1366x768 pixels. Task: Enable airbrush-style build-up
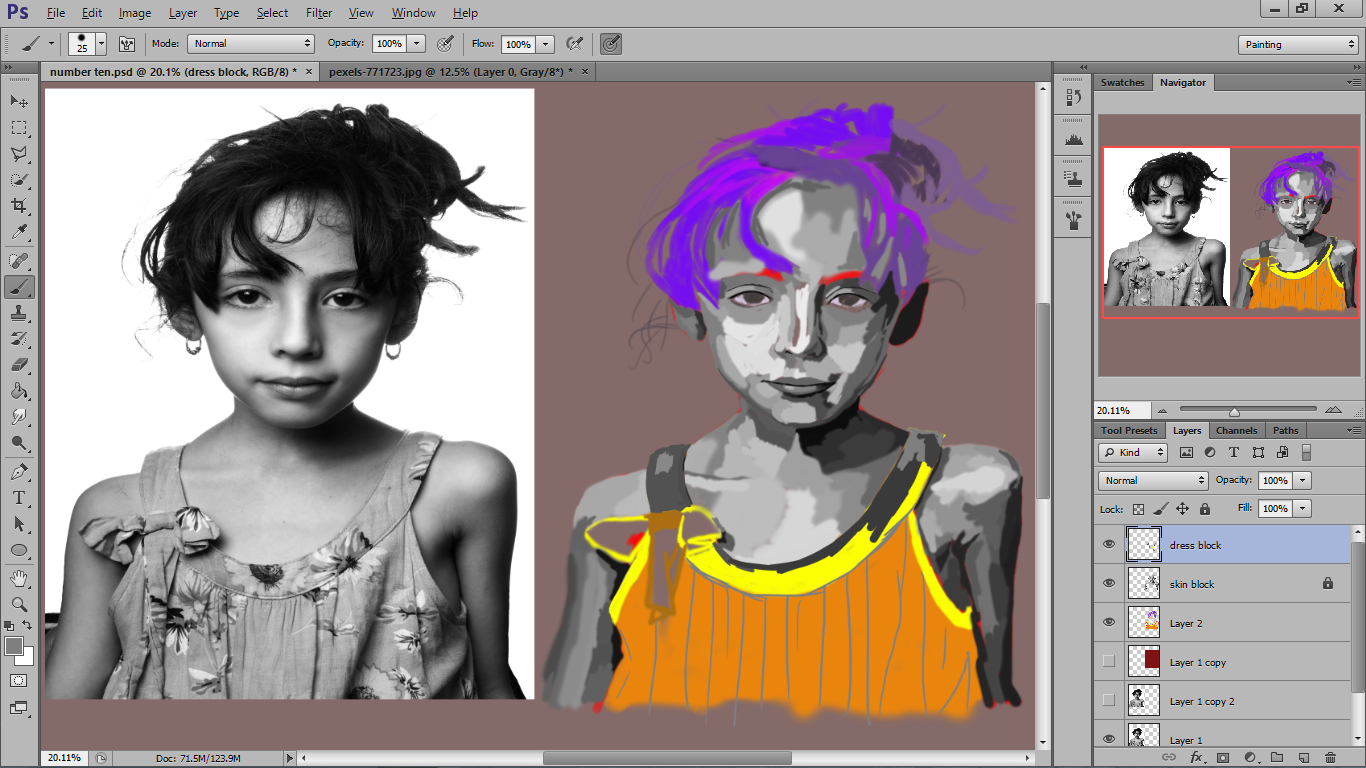point(574,44)
